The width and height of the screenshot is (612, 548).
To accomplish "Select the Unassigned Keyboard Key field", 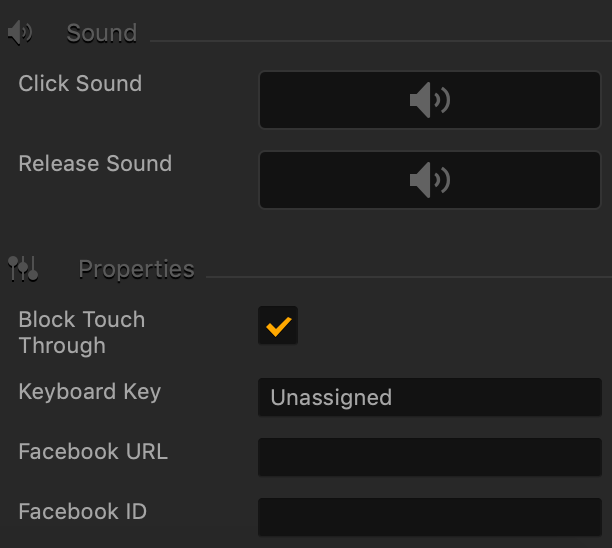I will tap(430, 397).
